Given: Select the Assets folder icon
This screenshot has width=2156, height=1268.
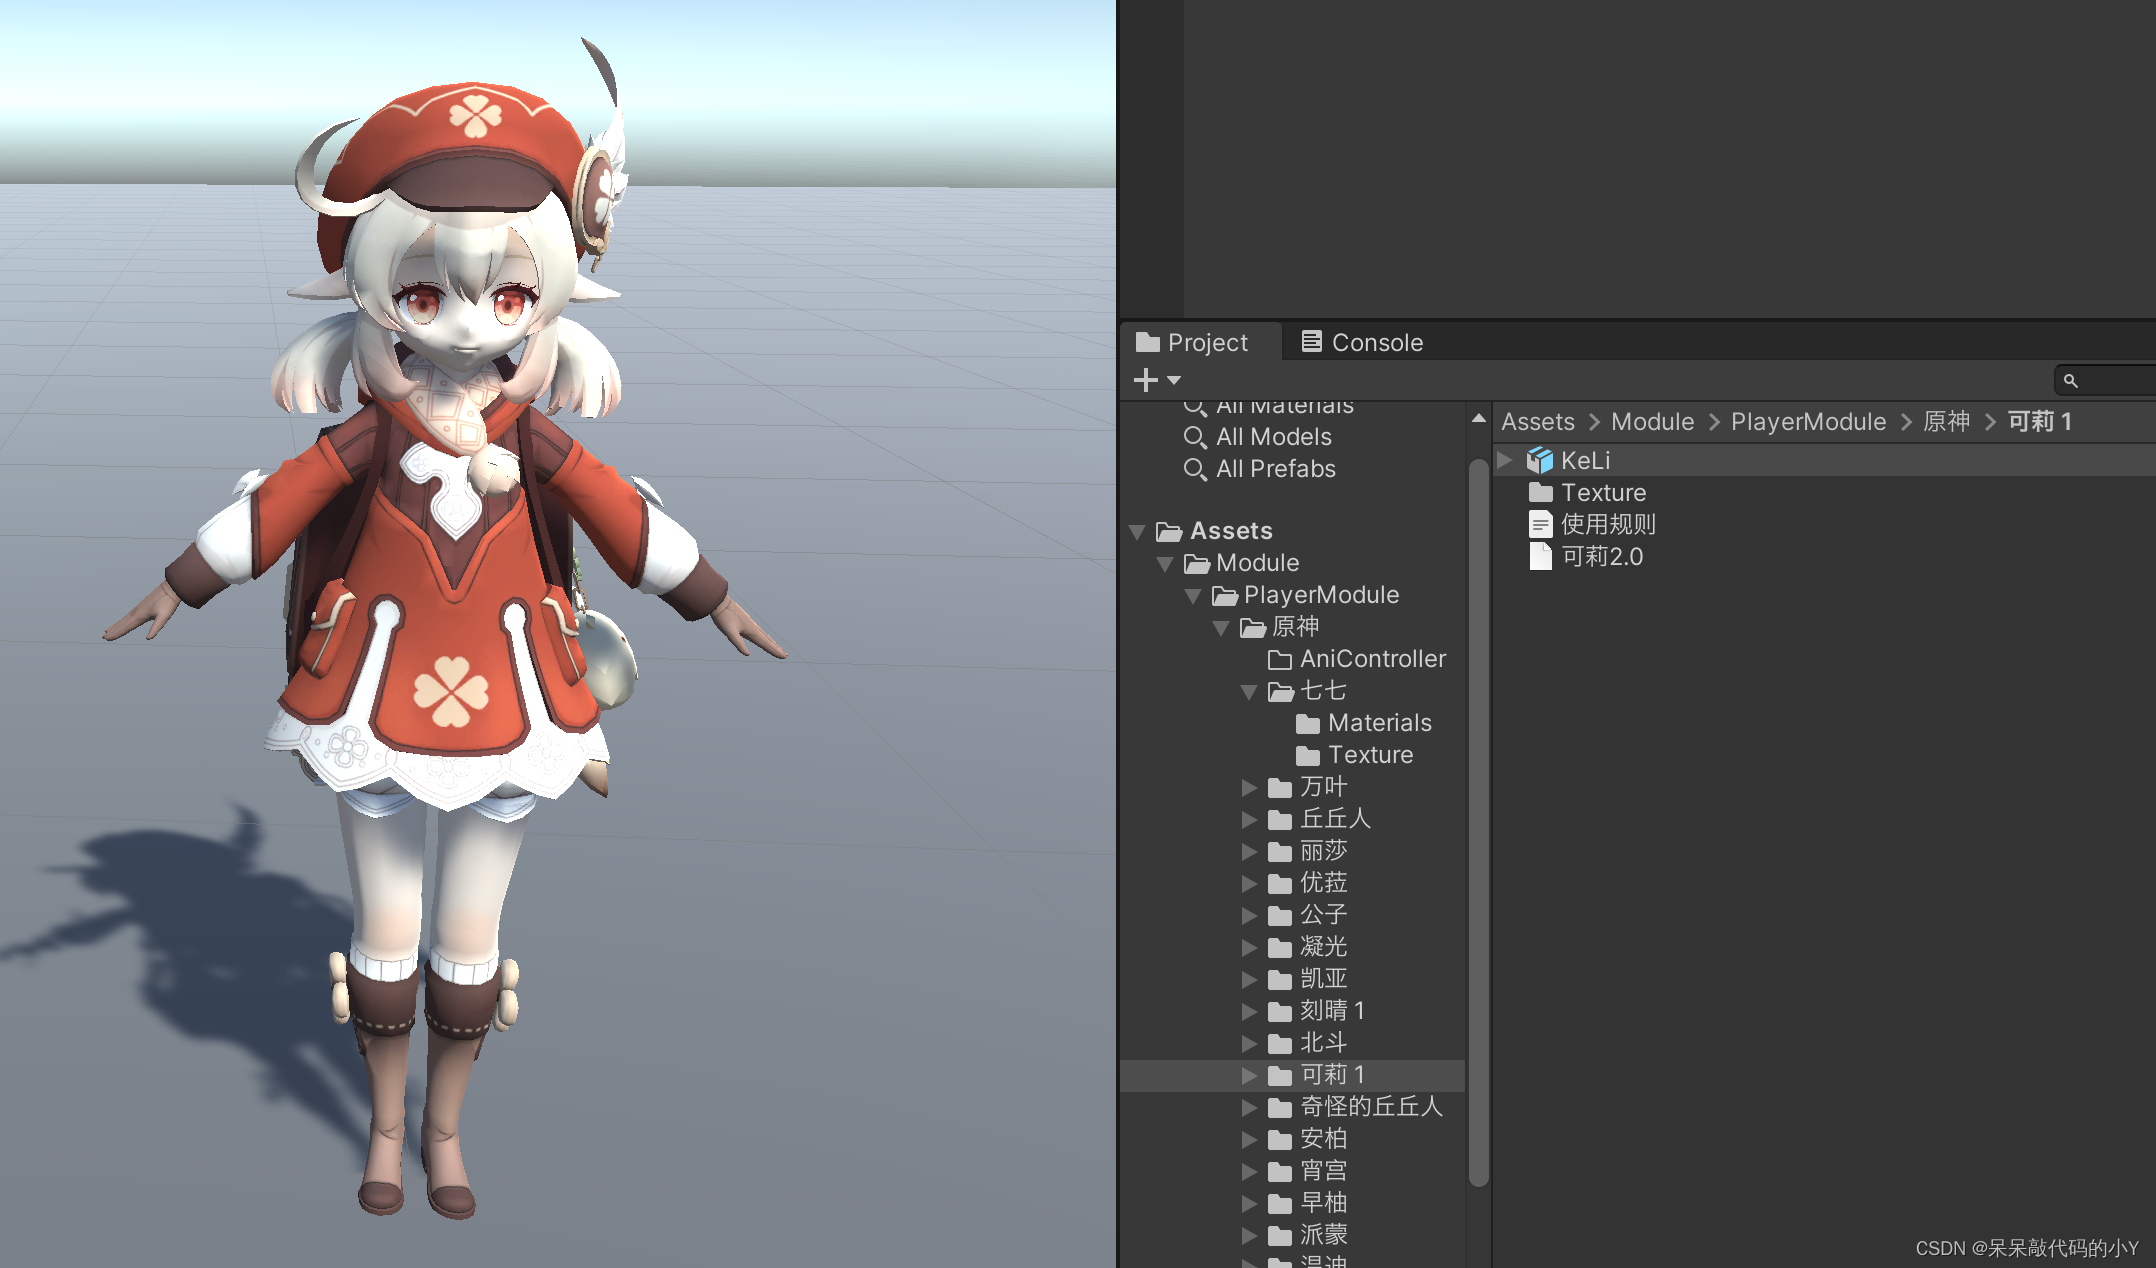Looking at the screenshot, I should [x=1169, y=531].
